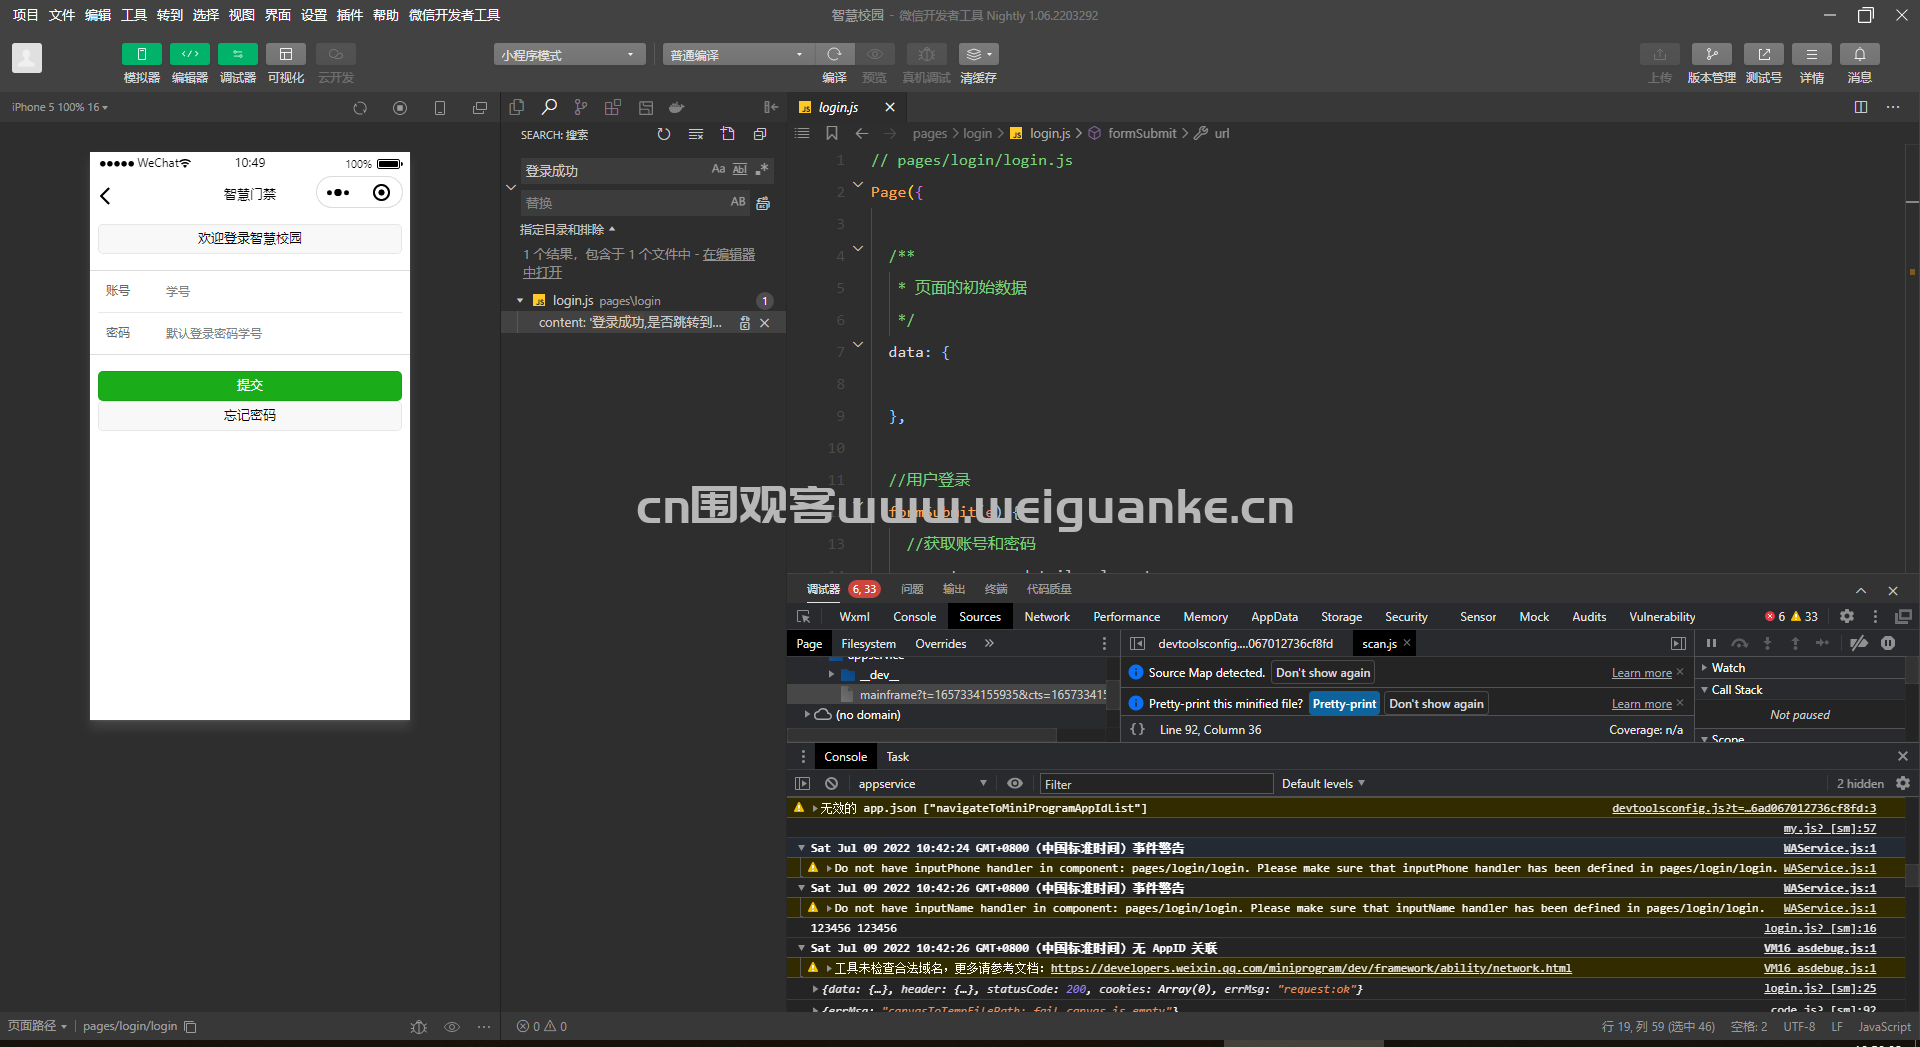The height and width of the screenshot is (1047, 1920).
Task: Click formSubmit in breadcrumb
Action: point(1142,133)
